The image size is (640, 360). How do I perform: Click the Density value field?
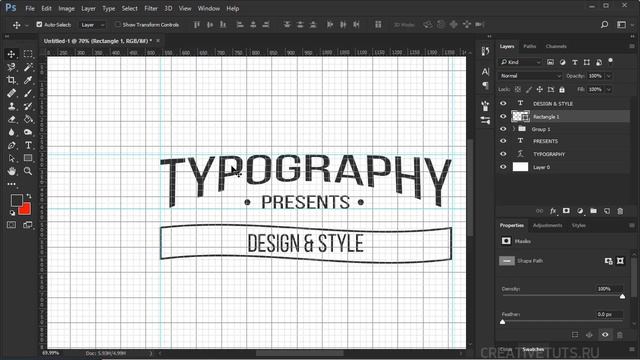click(609, 289)
